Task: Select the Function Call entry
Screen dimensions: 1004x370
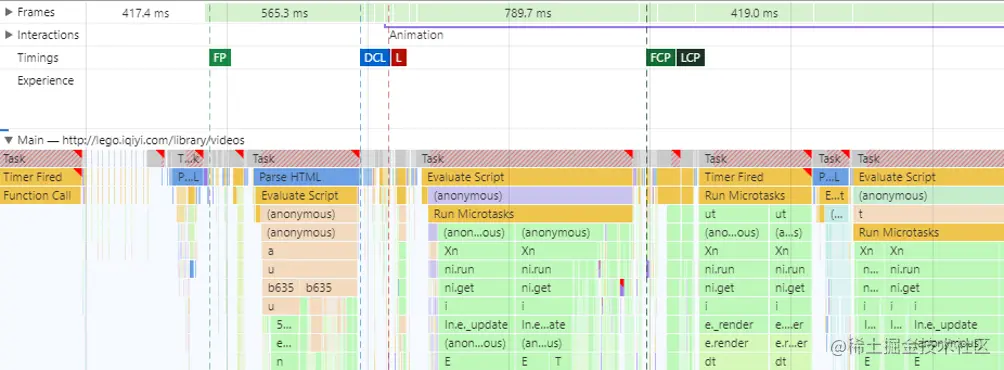Action: [x=41, y=196]
